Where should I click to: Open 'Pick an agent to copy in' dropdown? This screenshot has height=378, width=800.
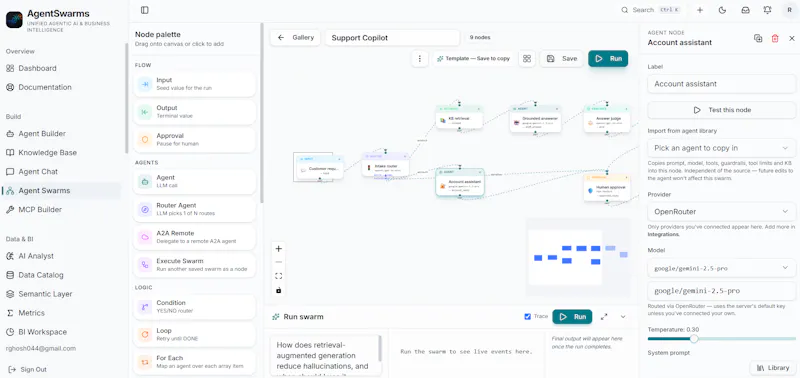pos(721,148)
